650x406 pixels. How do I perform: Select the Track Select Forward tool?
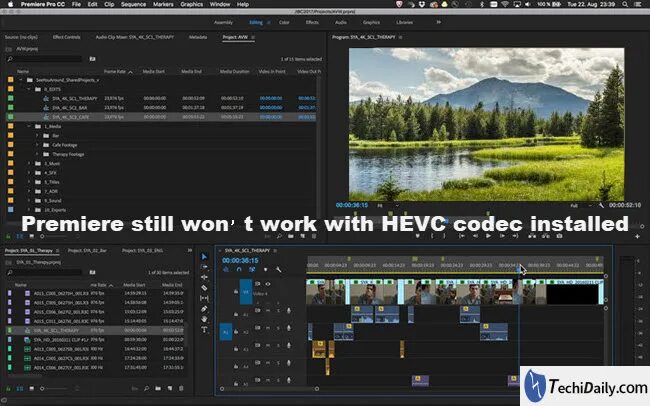[x=204, y=267]
